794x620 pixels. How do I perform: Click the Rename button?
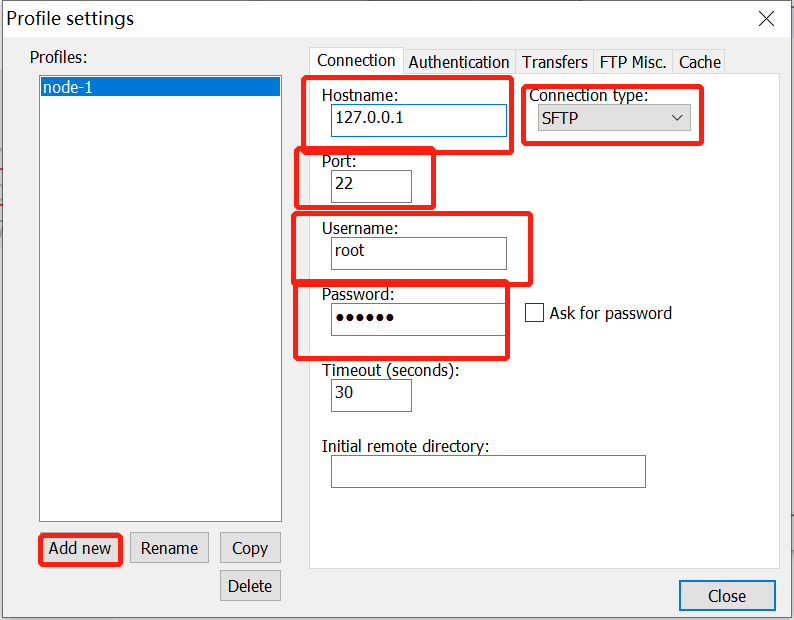[x=169, y=548]
